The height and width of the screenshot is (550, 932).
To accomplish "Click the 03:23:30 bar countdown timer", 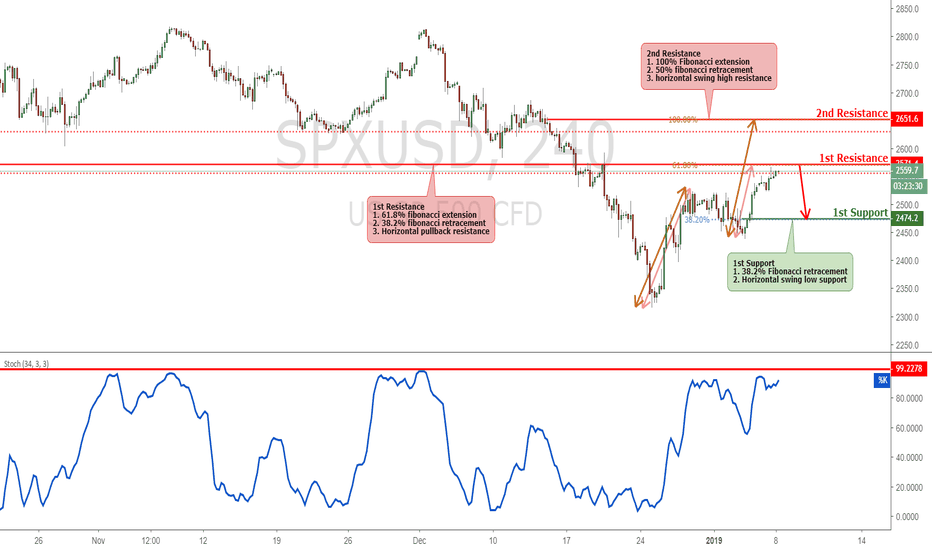I will 909,187.
